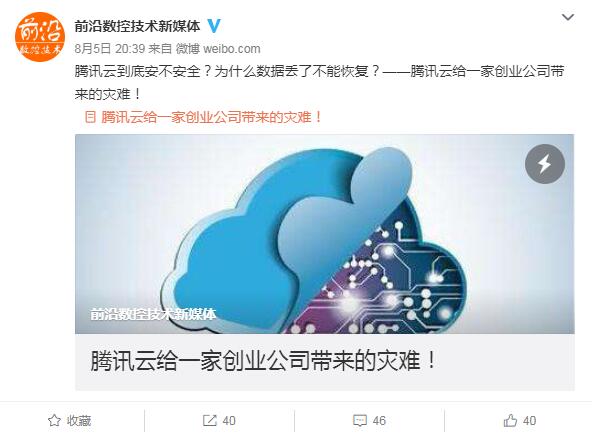592x434 pixels.
Task: Click the repost share arrow icon
Action: (210, 420)
